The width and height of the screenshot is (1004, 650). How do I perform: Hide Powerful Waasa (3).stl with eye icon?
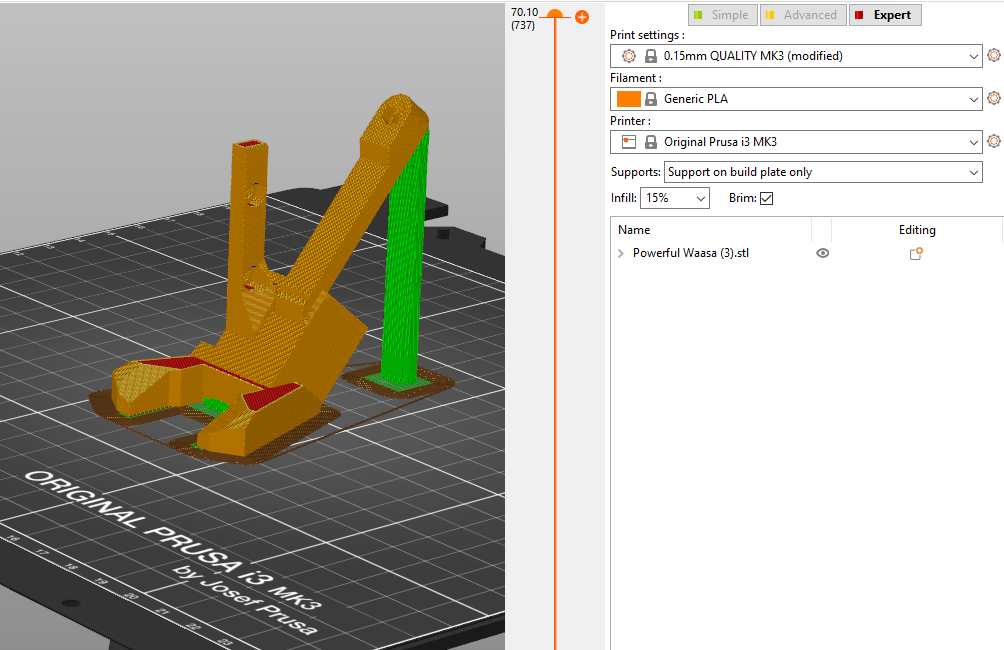pos(822,254)
